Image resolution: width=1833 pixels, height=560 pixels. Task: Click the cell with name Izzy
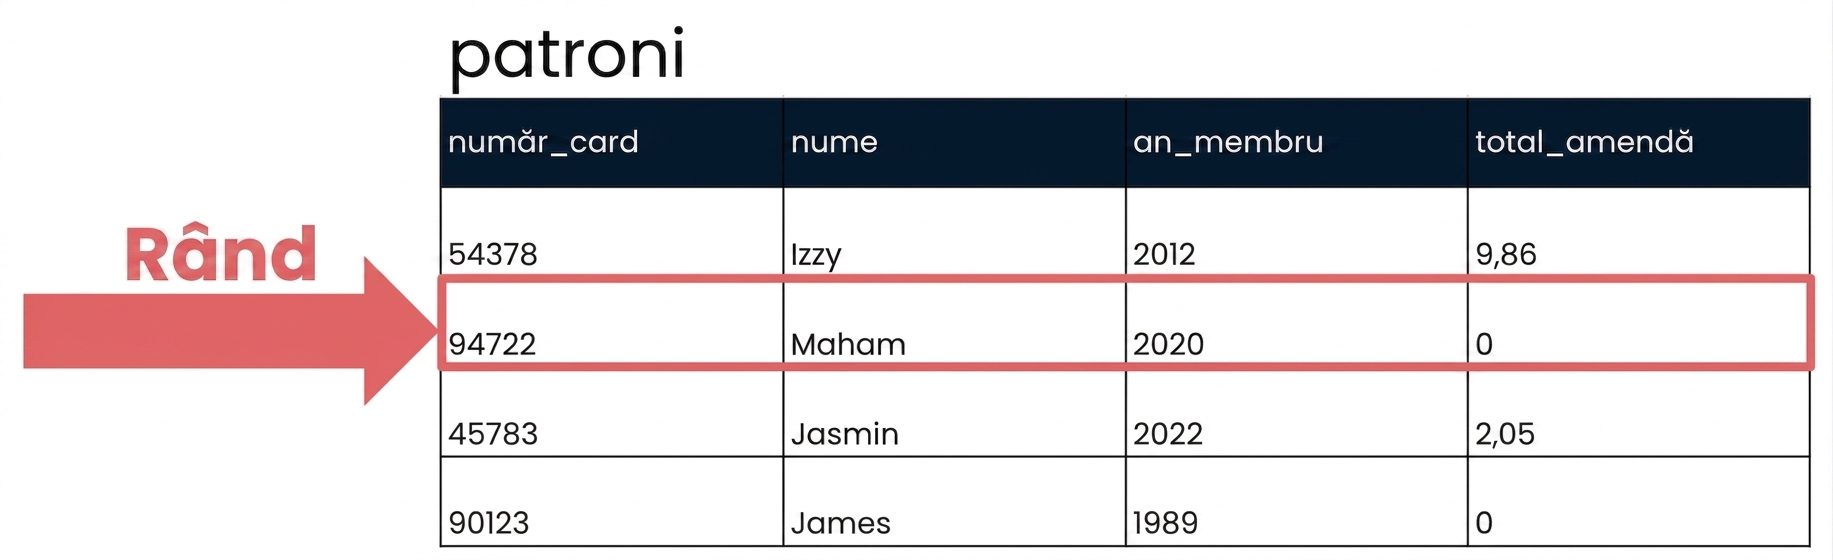point(954,231)
